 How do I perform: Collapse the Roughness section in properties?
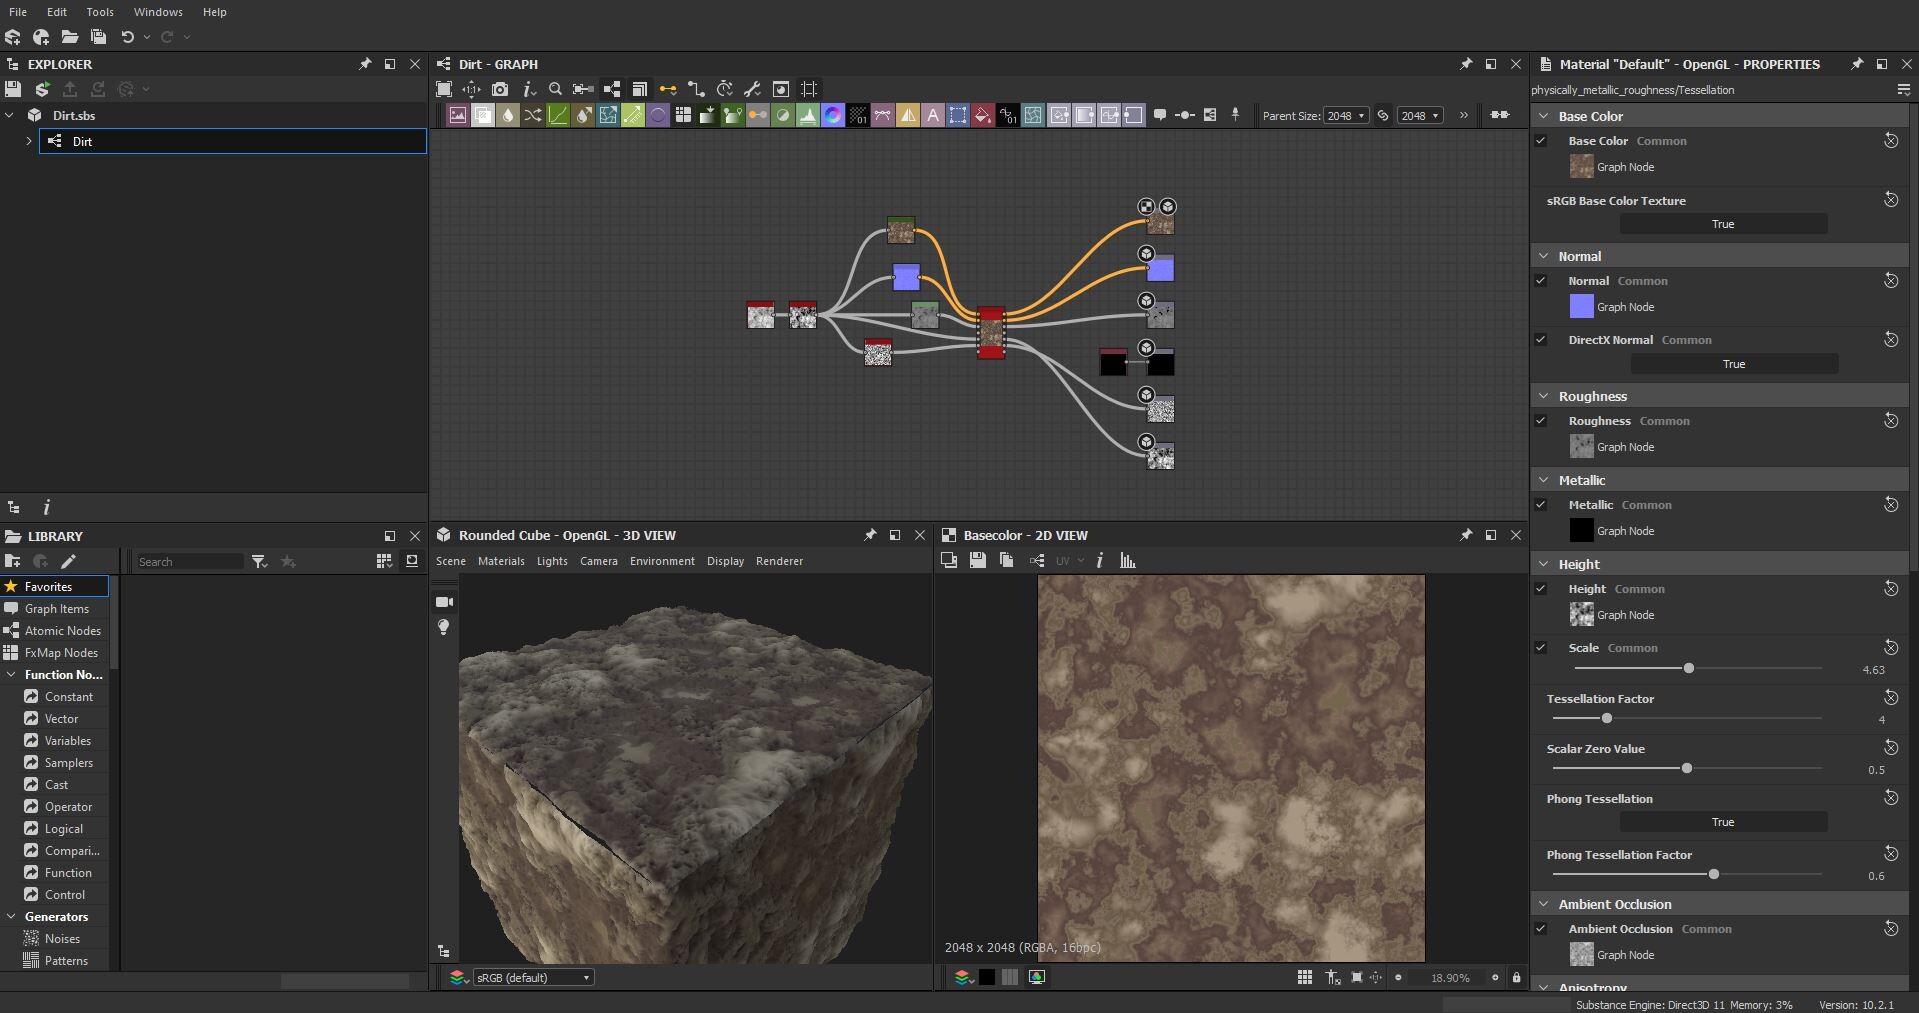[x=1543, y=396]
